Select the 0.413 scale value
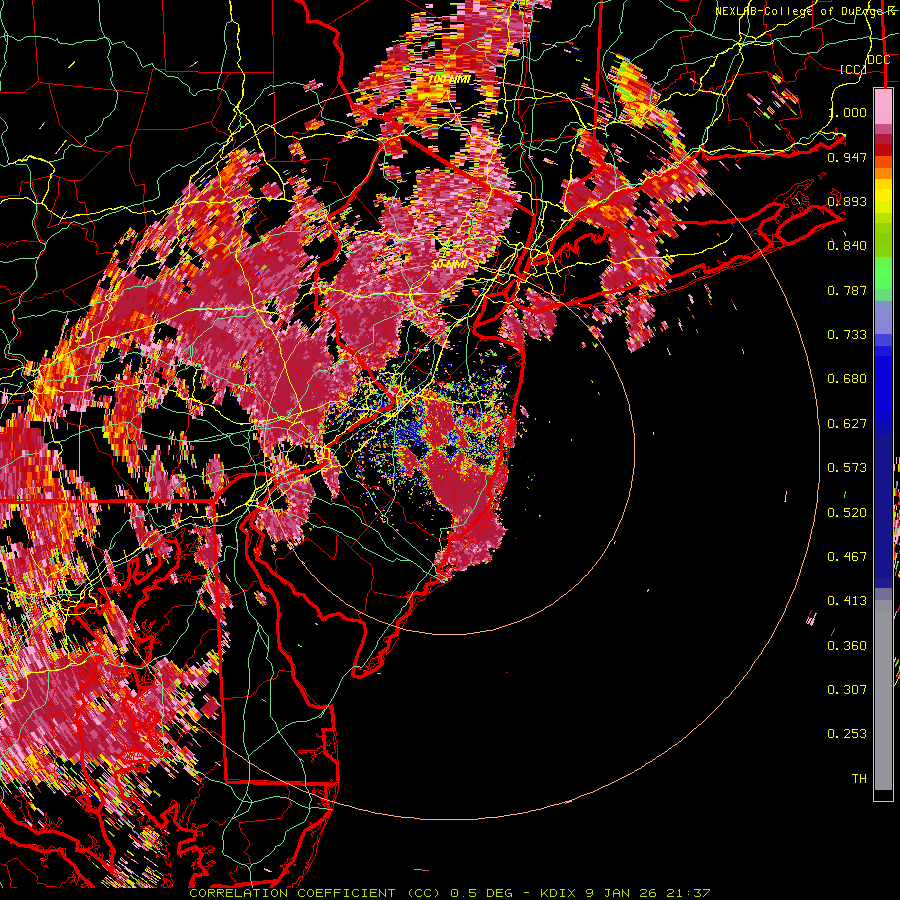 click(847, 601)
